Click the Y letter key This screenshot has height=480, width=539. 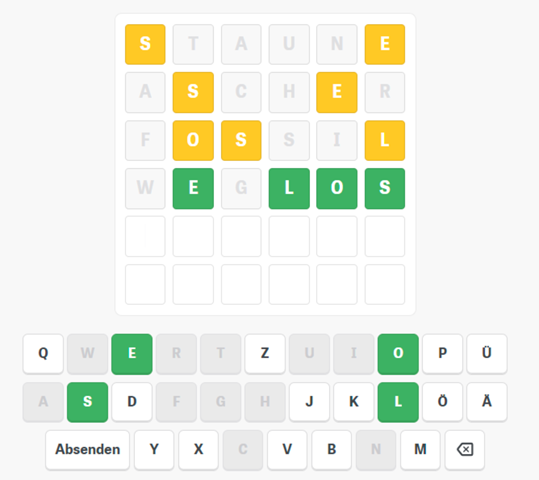(154, 449)
